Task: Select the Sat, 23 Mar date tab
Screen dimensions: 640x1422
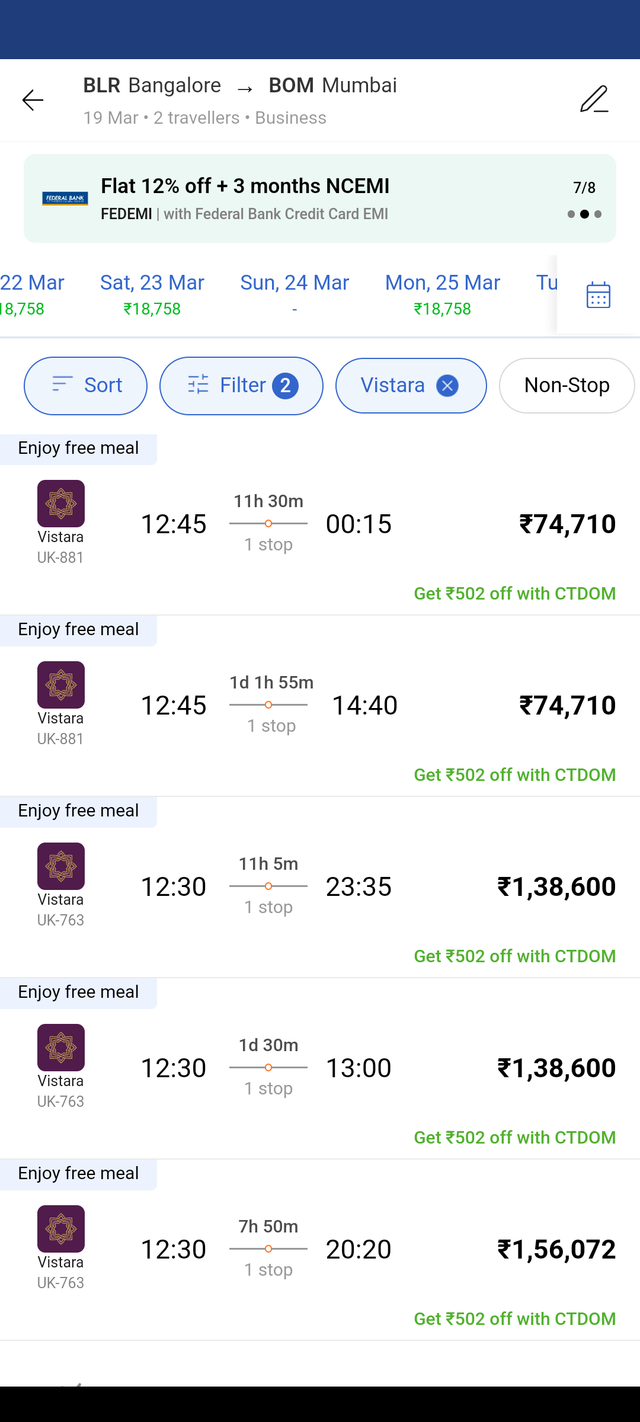Action: point(152,295)
